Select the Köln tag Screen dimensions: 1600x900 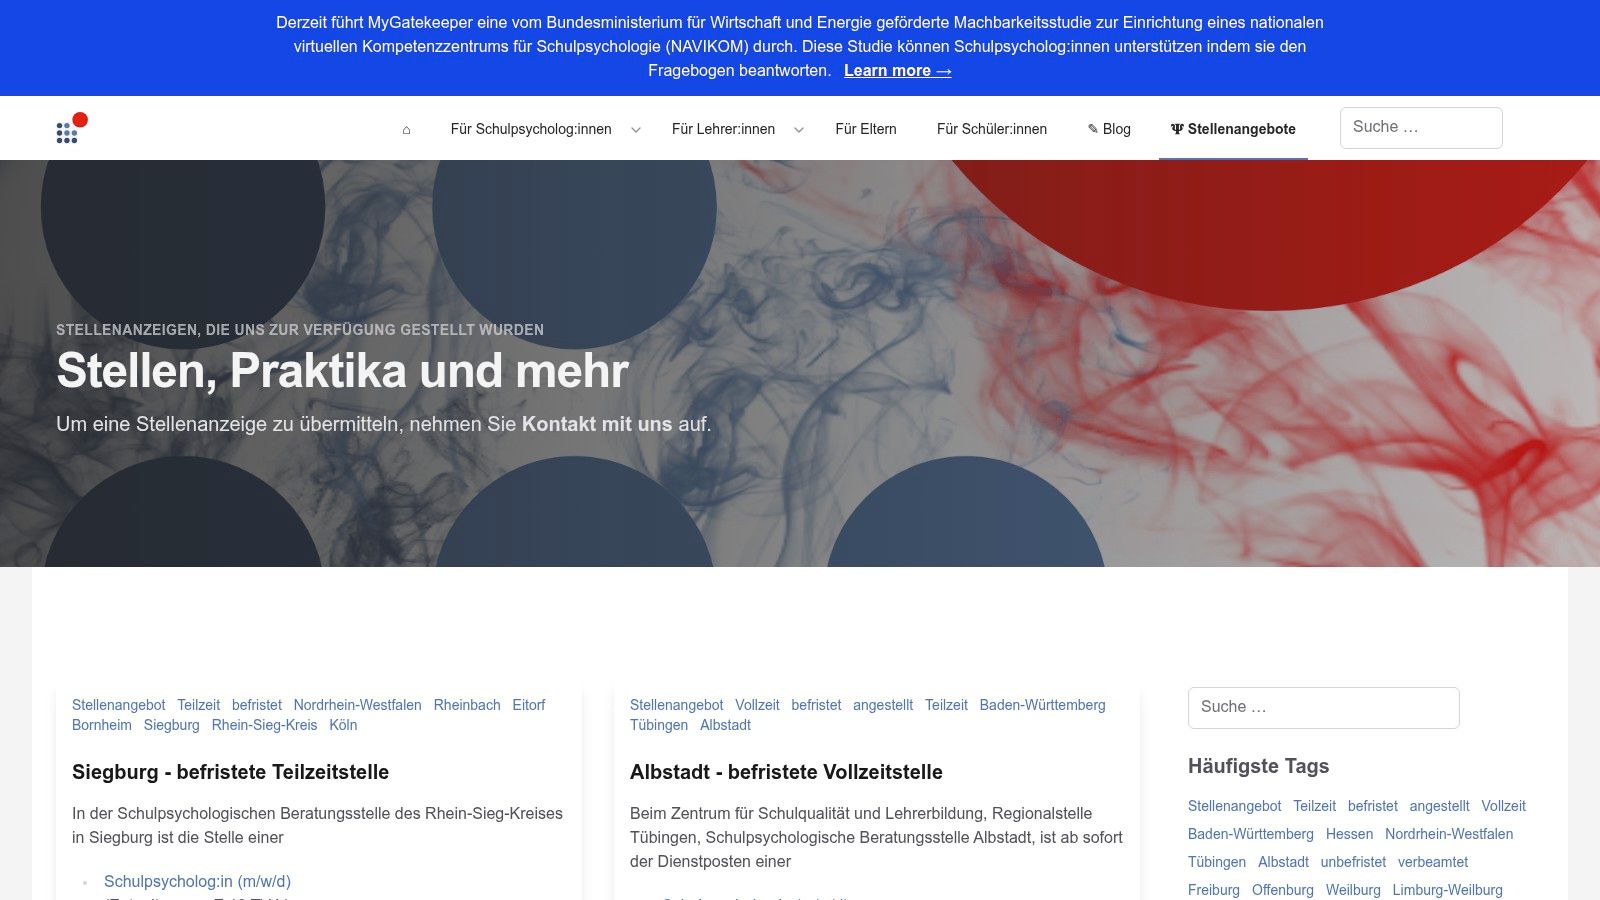(343, 725)
